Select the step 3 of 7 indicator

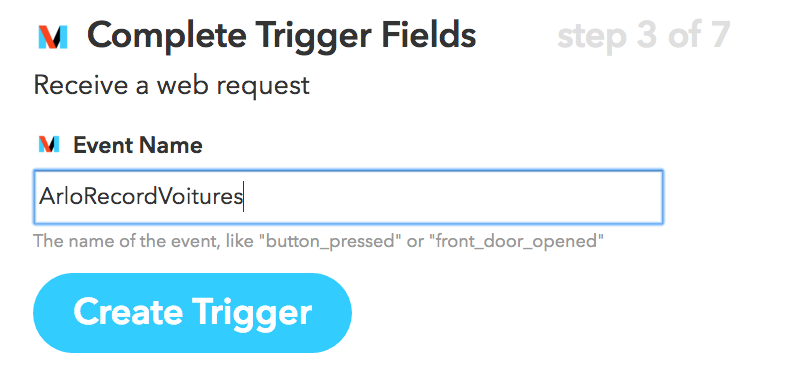[643, 36]
